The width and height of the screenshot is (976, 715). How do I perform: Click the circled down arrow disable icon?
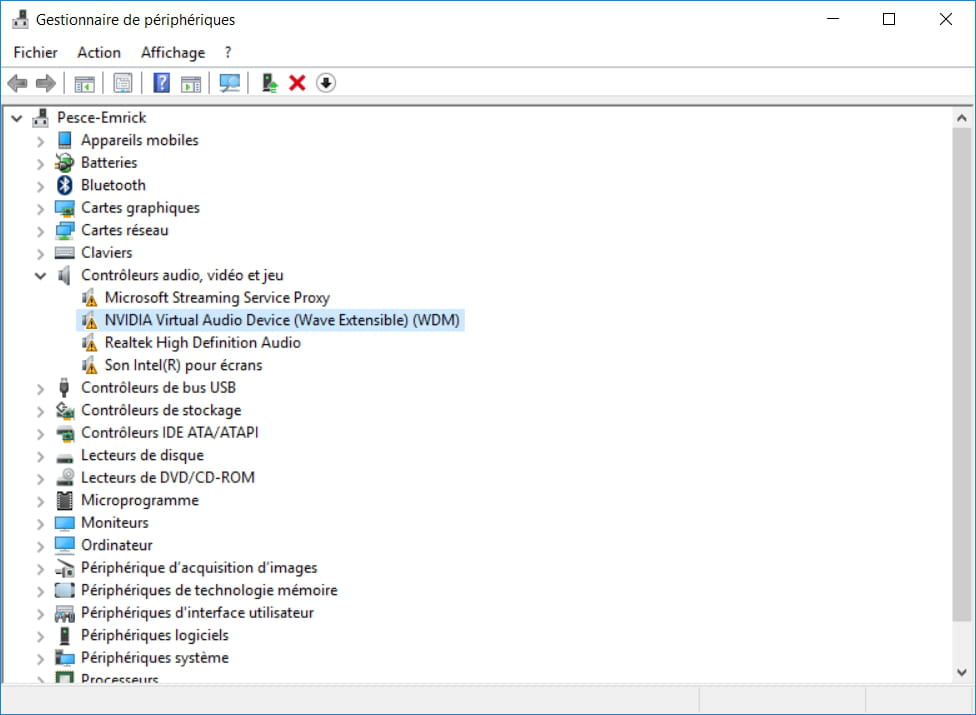click(x=326, y=83)
